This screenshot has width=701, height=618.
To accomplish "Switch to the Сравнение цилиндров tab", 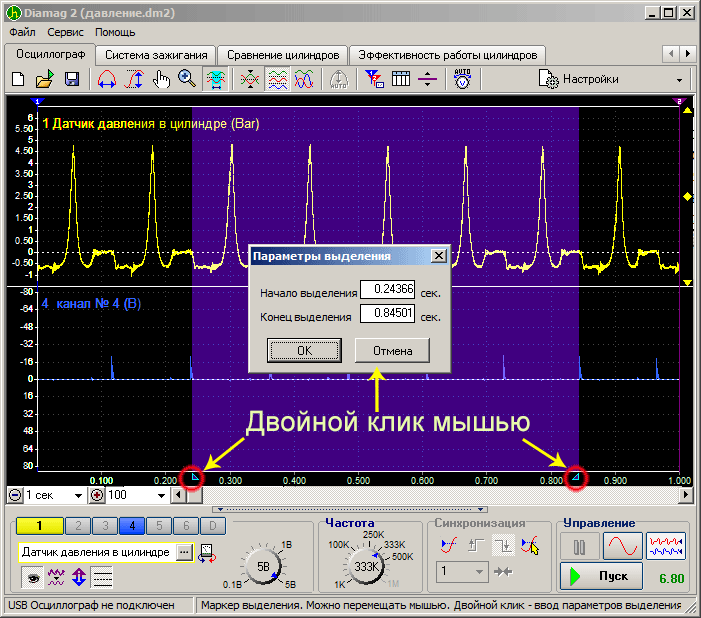I will [283, 55].
